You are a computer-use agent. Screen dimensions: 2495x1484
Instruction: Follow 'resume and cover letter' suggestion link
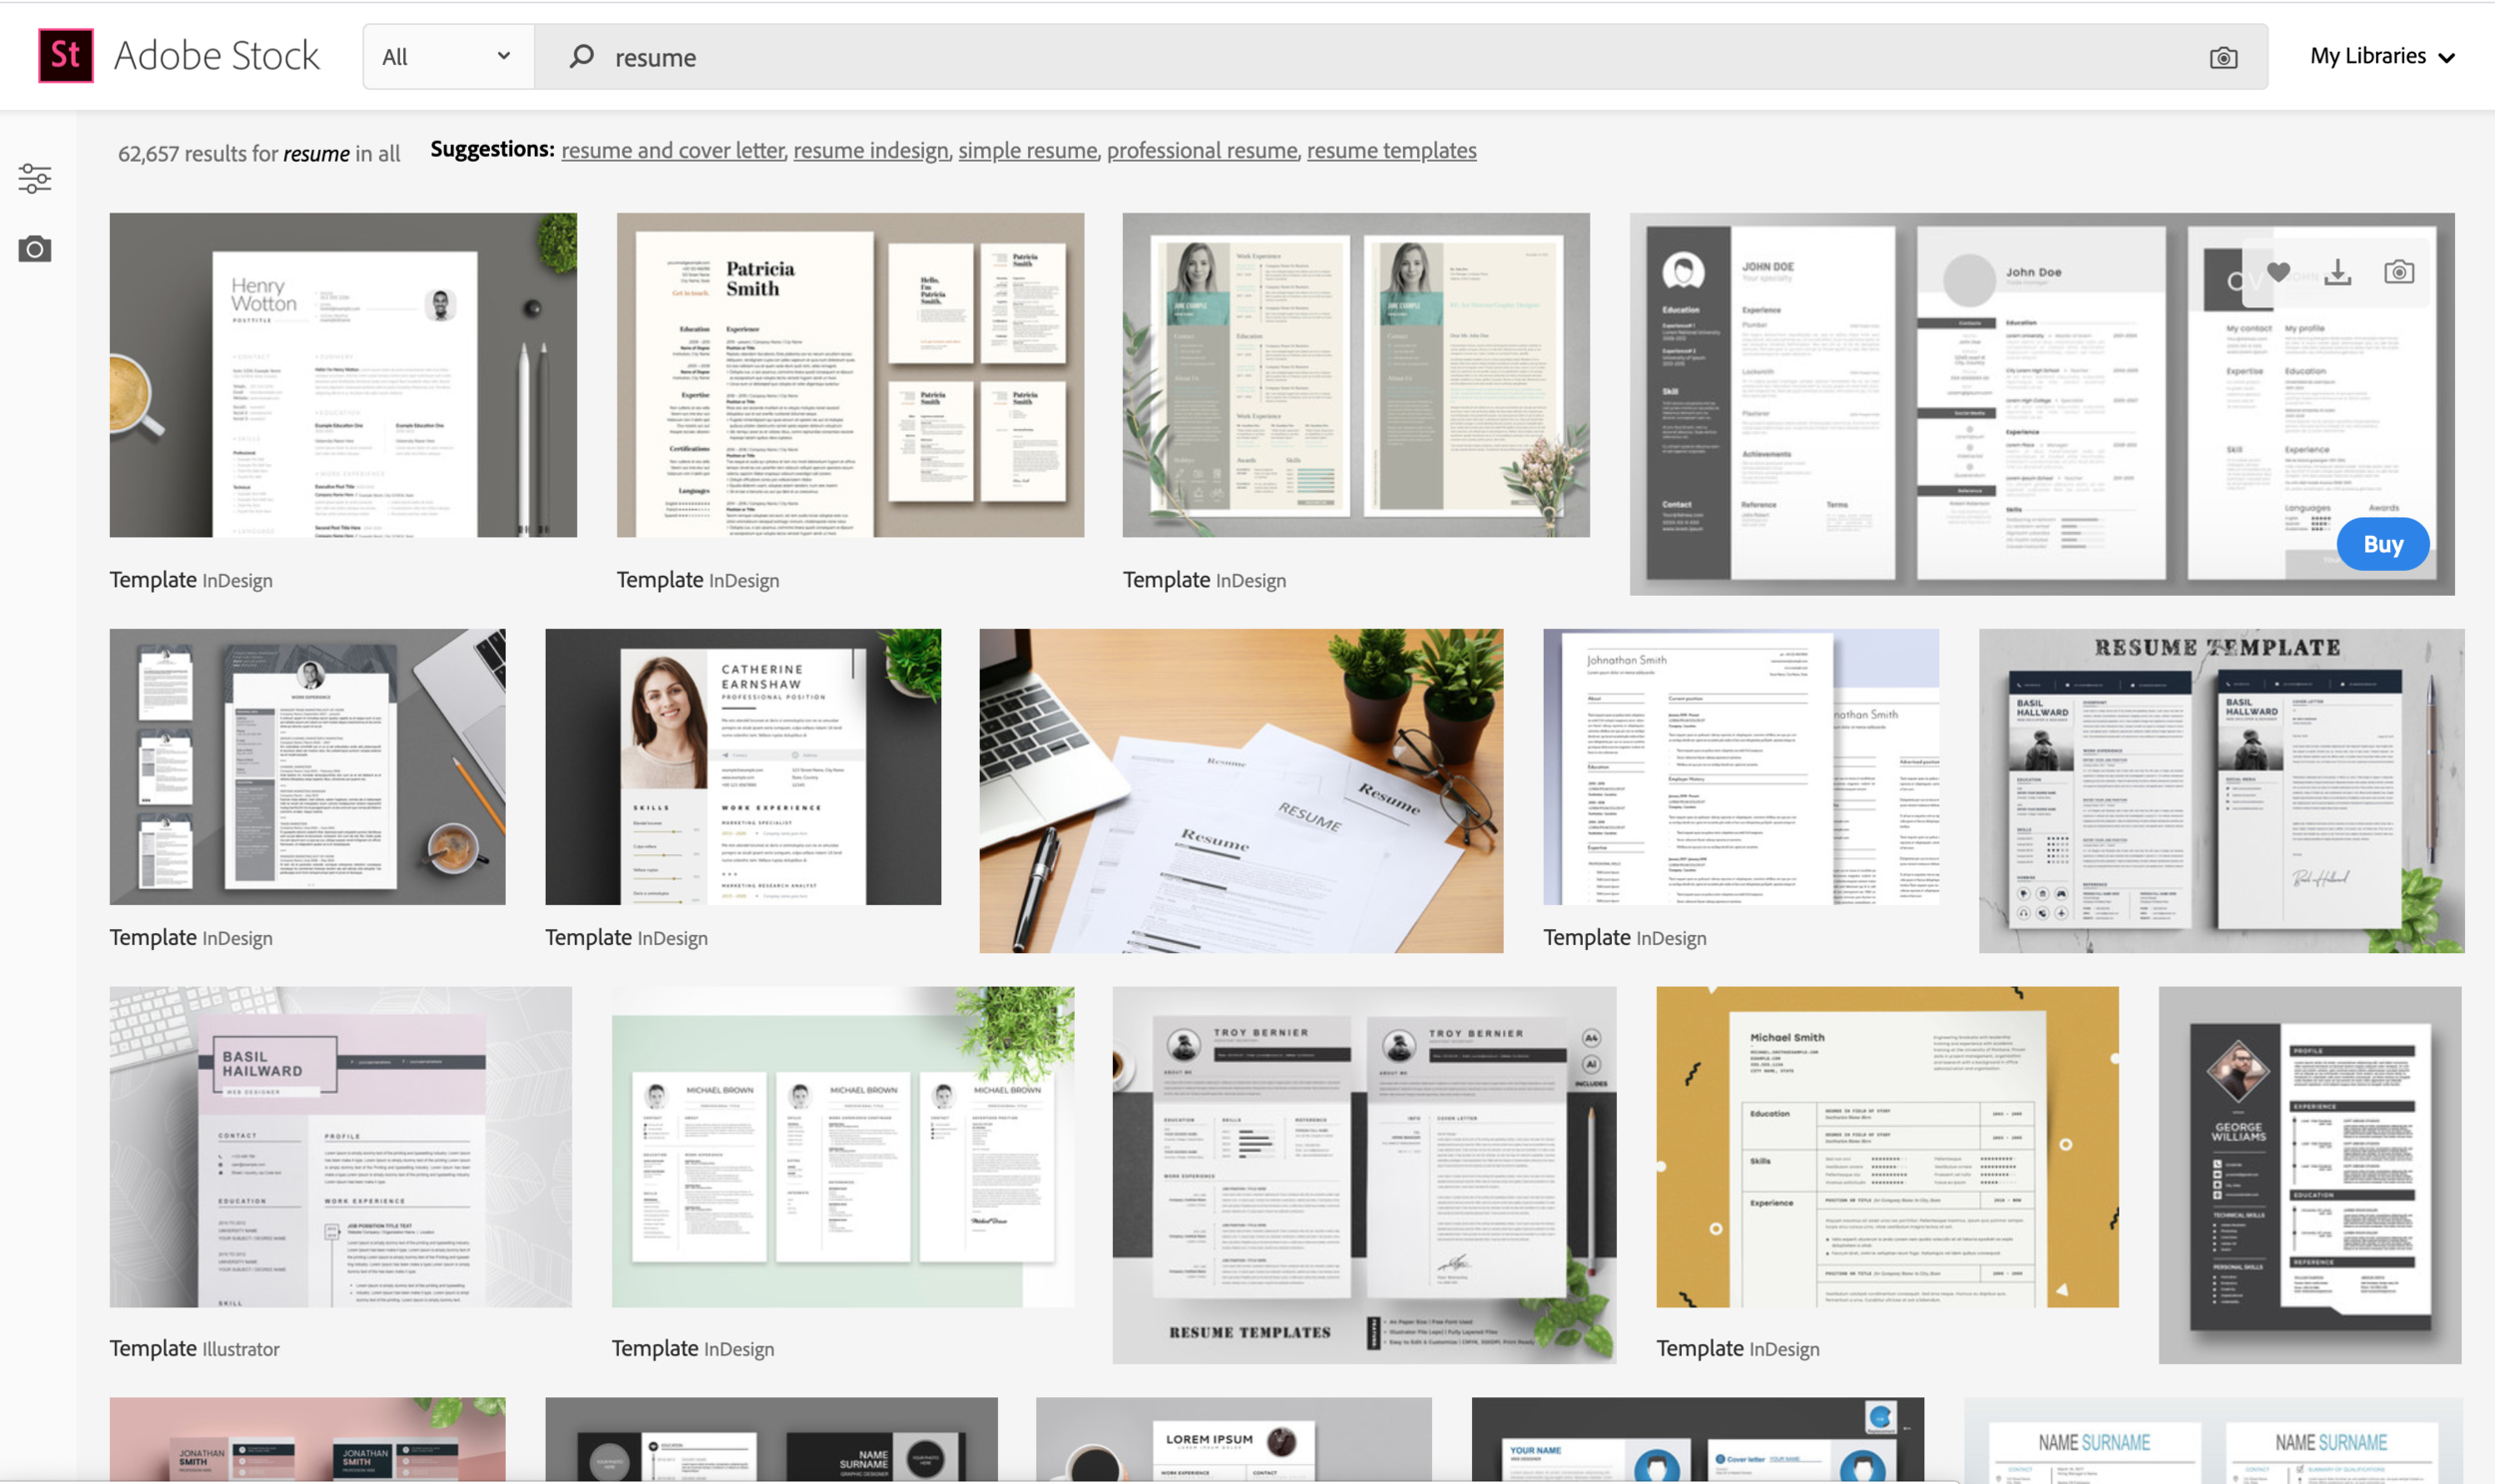coord(672,151)
